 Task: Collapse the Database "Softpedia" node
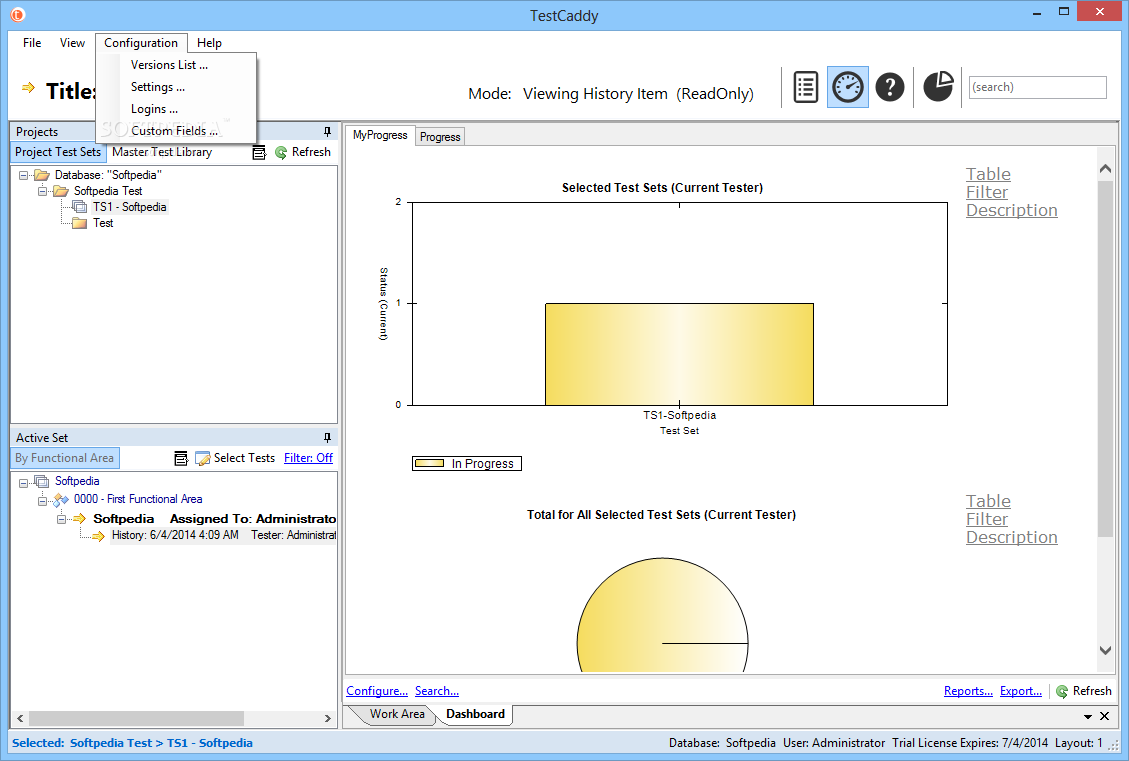click(24, 175)
